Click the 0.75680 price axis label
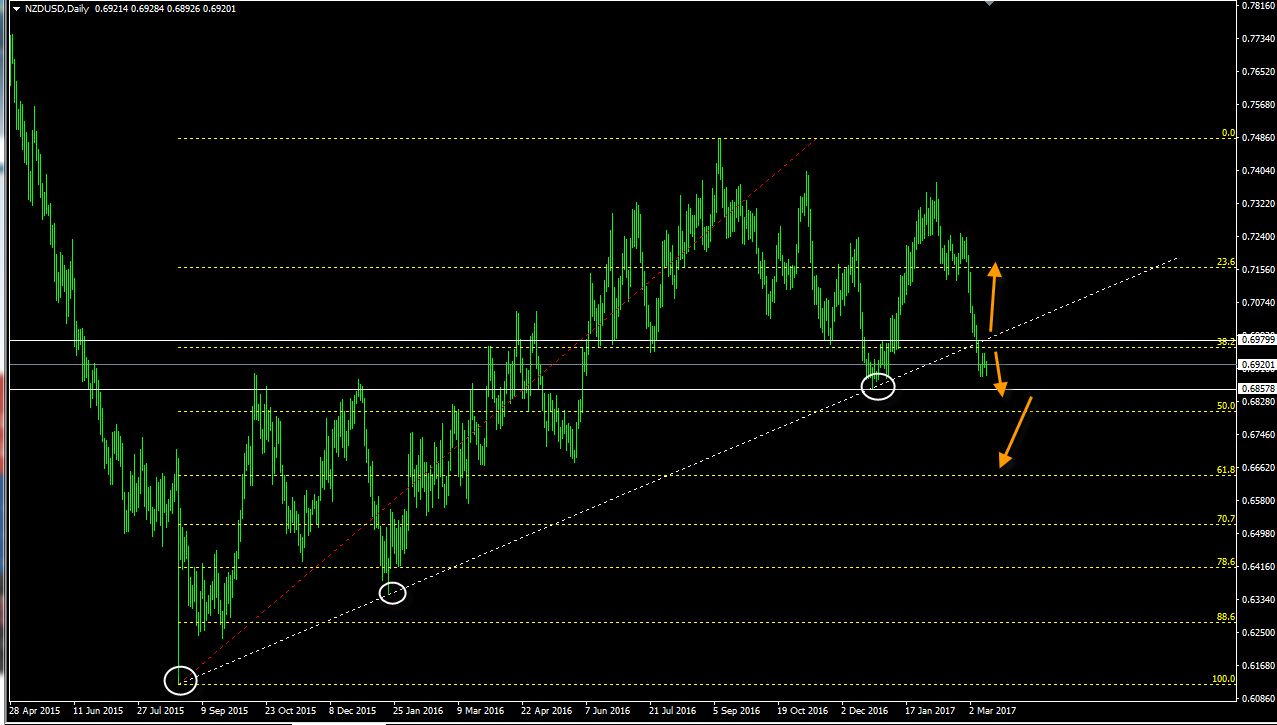1277x725 pixels. point(1257,105)
